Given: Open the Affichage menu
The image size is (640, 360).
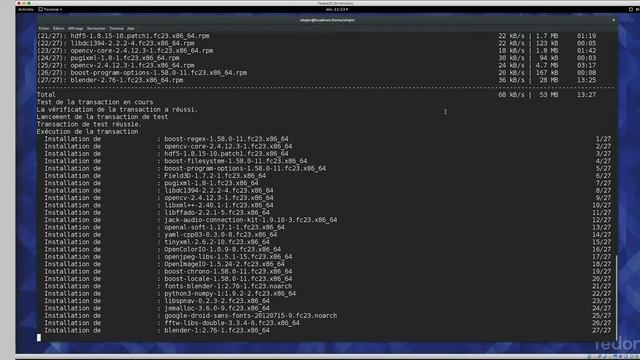Looking at the screenshot, I should coord(76,29).
